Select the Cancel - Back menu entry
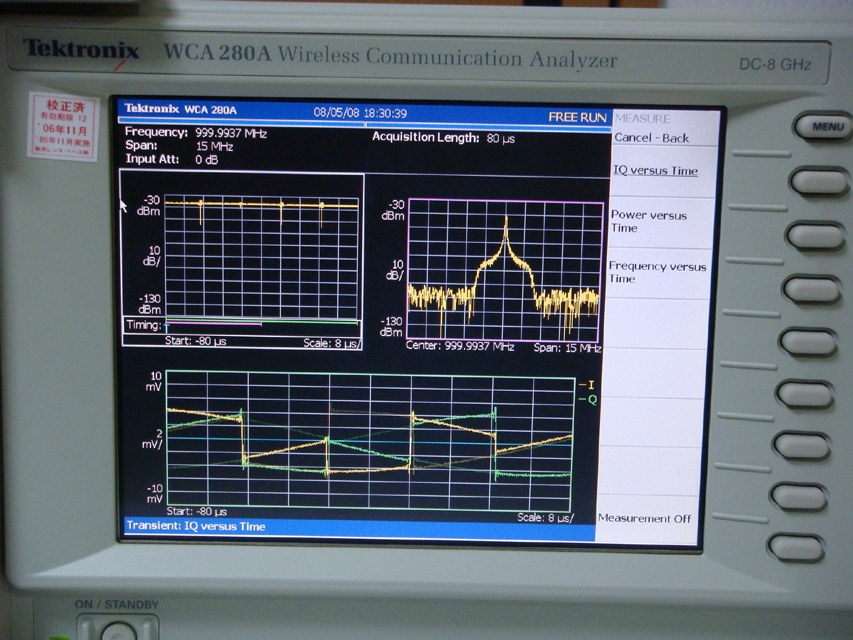Screen dimensions: 853x640 651,138
